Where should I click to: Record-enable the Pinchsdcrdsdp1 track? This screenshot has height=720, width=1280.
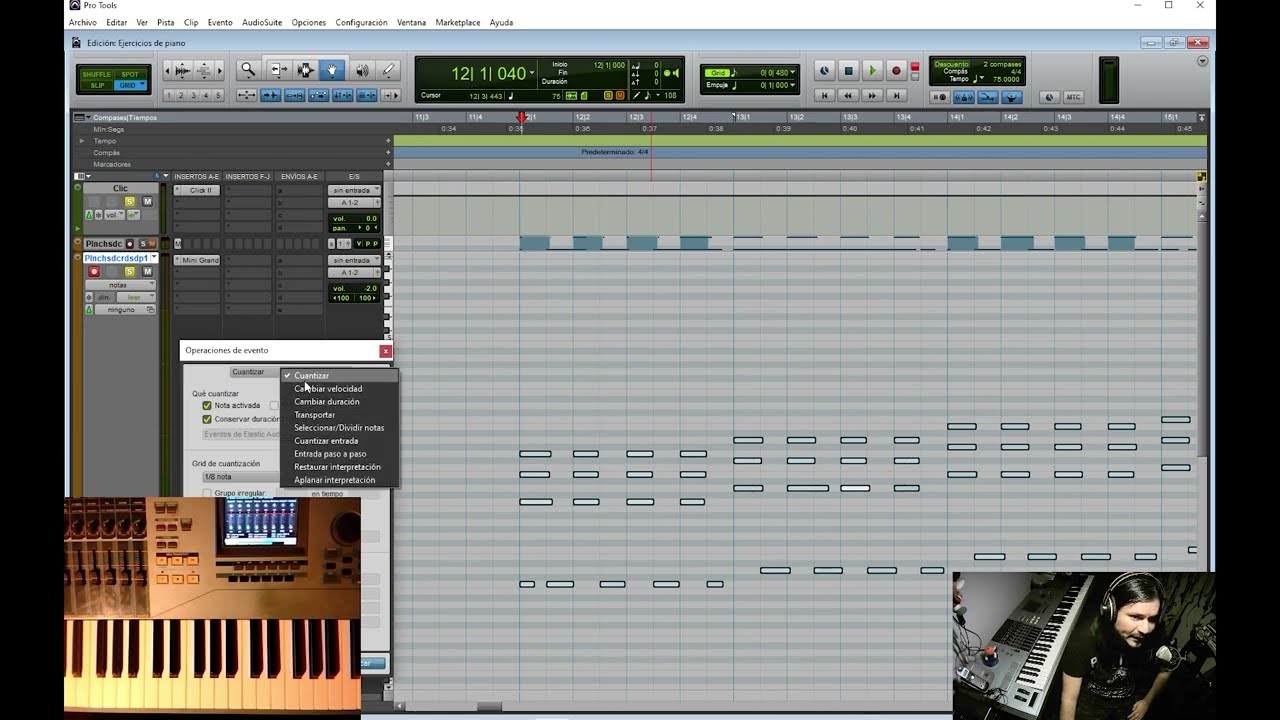click(x=94, y=272)
